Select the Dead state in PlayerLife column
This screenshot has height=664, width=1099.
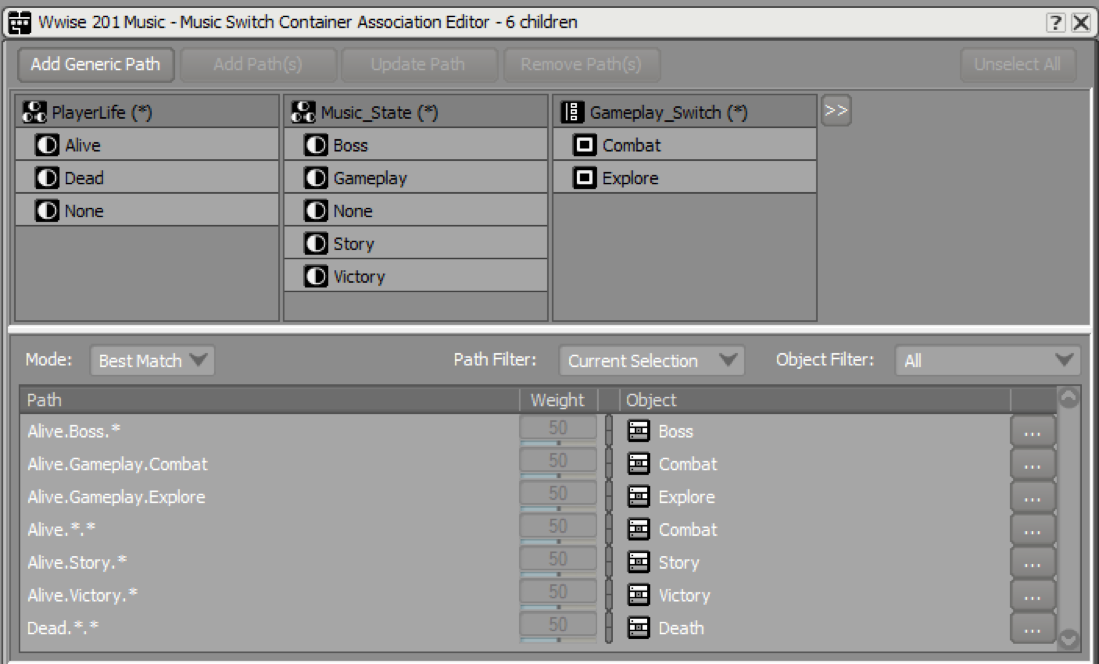(84, 178)
